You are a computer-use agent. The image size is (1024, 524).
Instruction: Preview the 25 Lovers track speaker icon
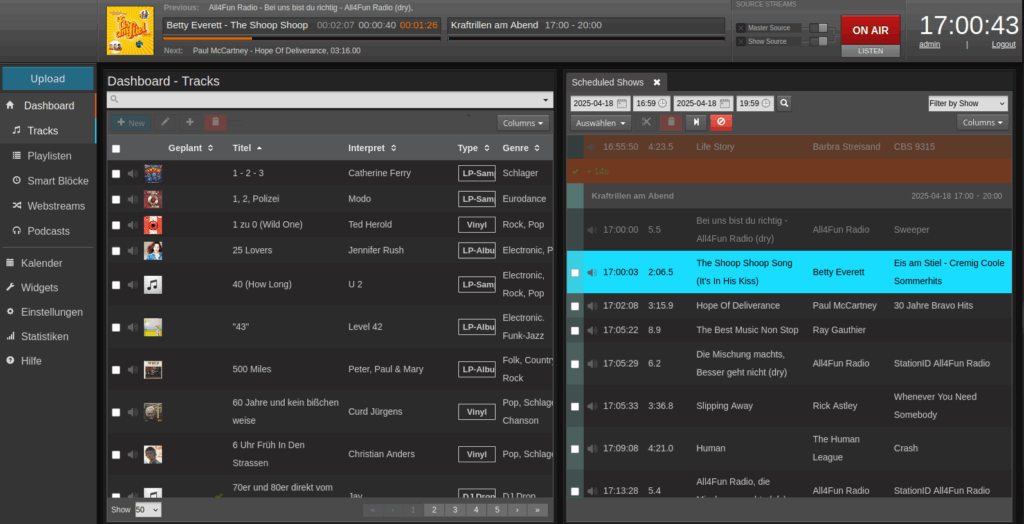click(133, 250)
